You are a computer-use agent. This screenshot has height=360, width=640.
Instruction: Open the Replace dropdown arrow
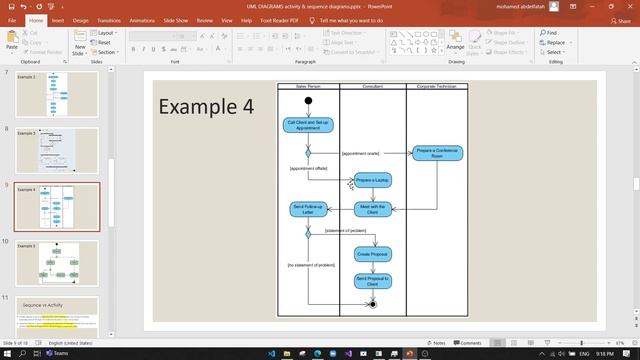(x=571, y=42)
